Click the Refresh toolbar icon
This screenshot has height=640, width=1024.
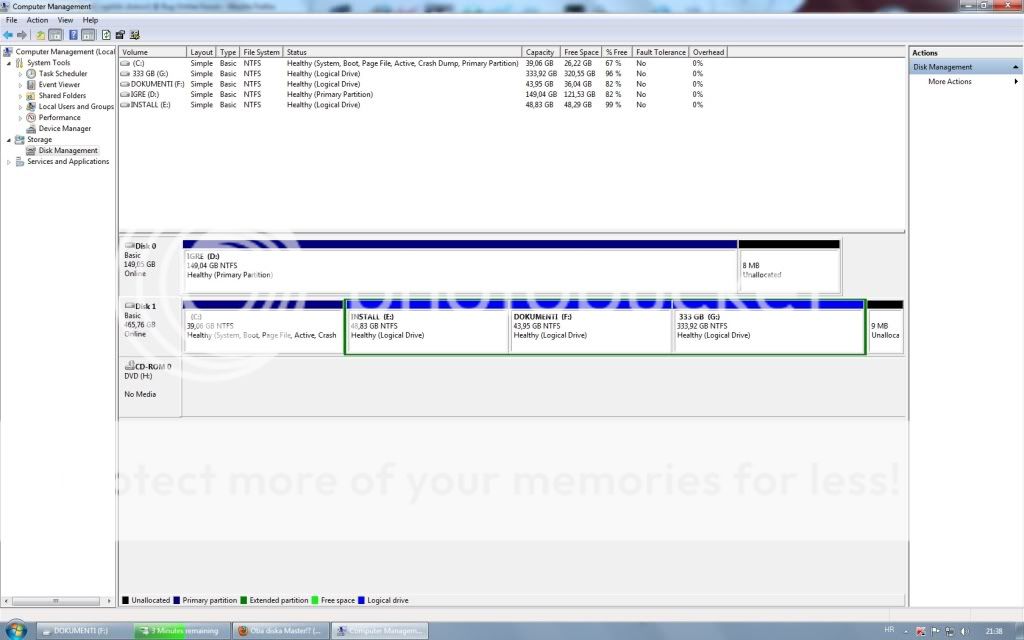click(106, 35)
